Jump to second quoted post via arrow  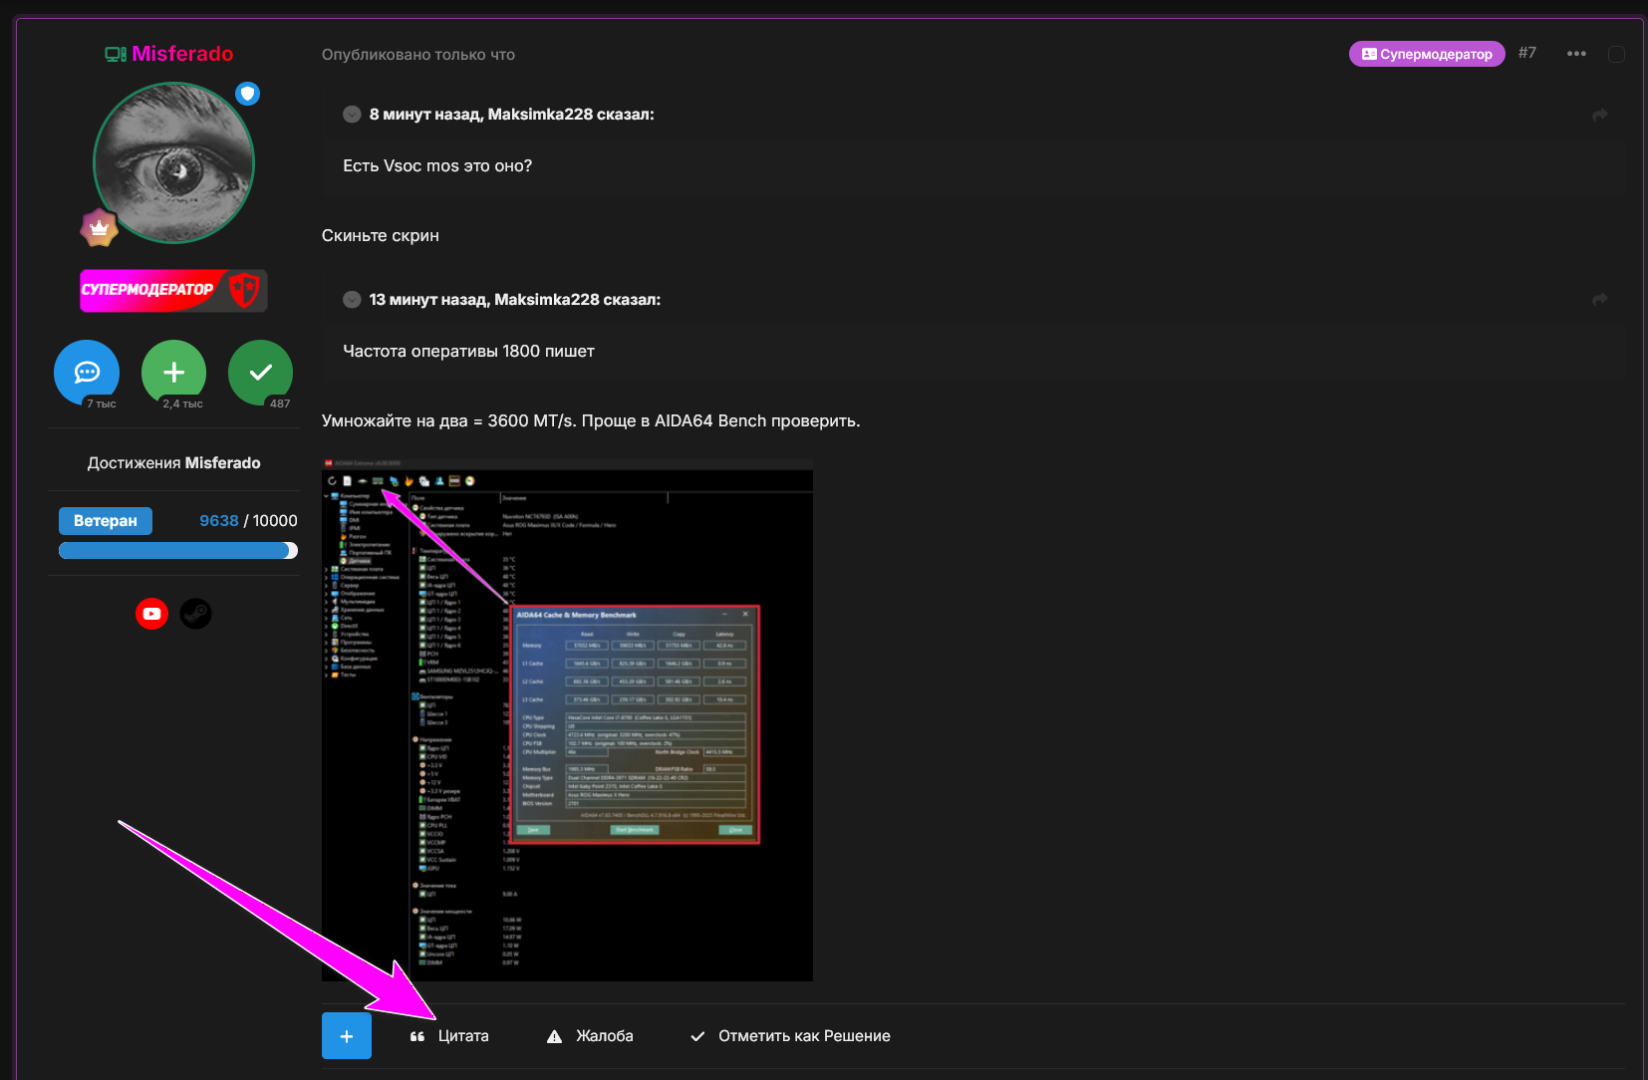(1600, 299)
